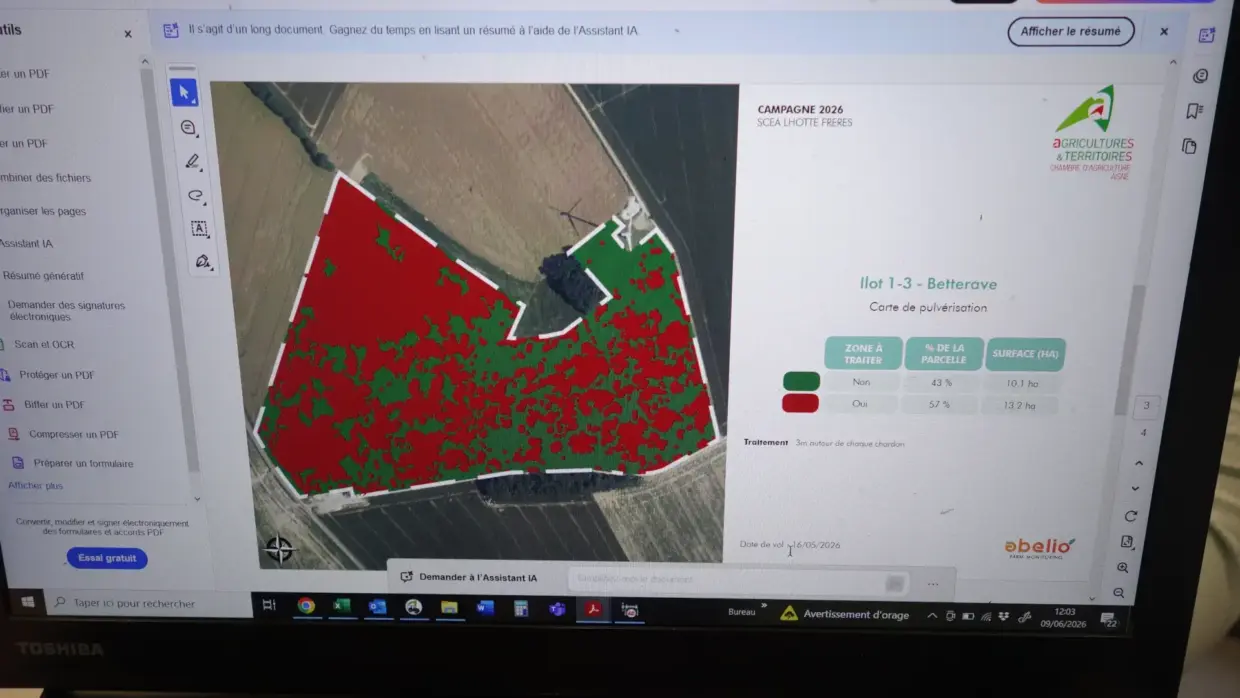Open Microsoft Teams from taskbar

(556, 609)
